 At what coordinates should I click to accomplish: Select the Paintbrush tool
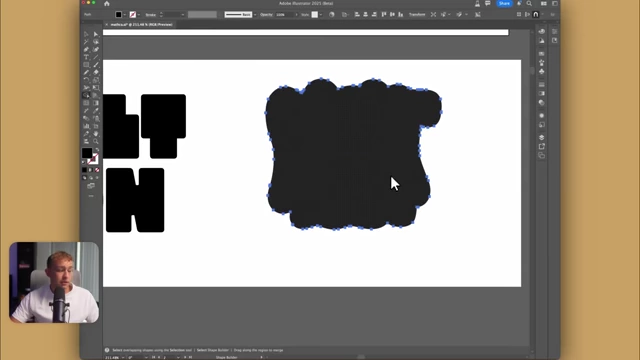[96, 65]
